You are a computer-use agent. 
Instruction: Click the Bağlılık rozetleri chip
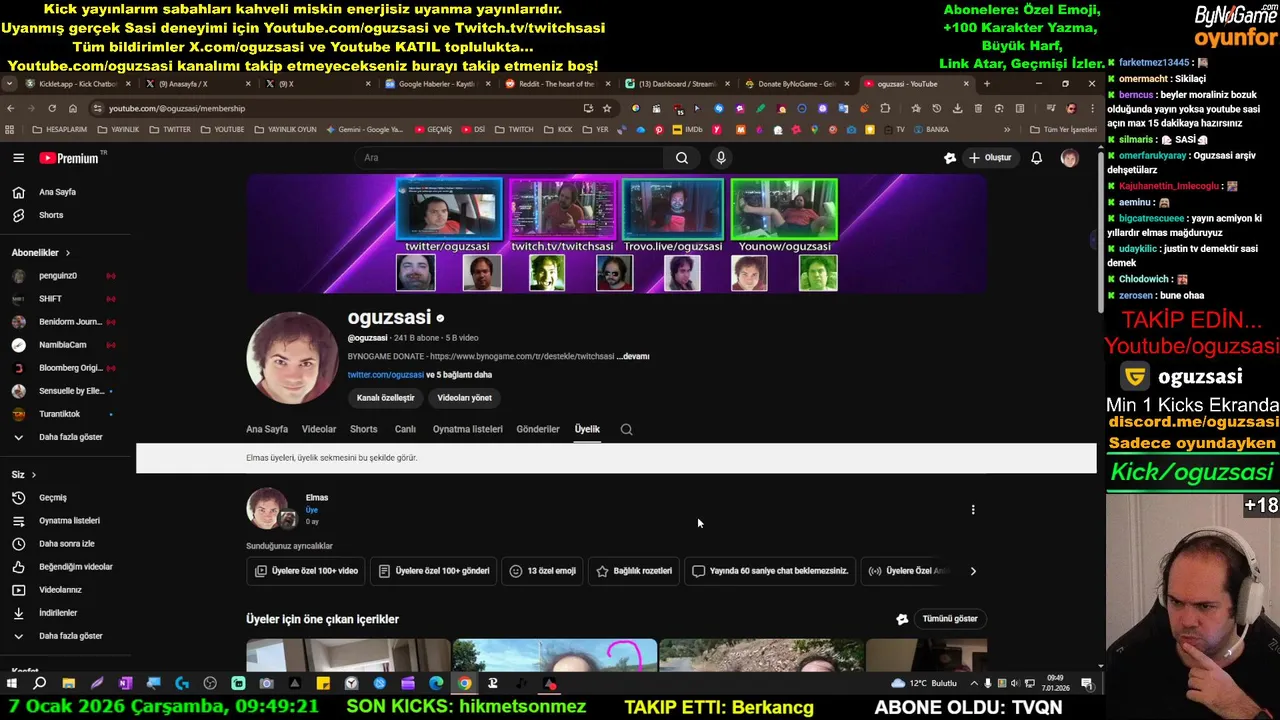(x=634, y=571)
